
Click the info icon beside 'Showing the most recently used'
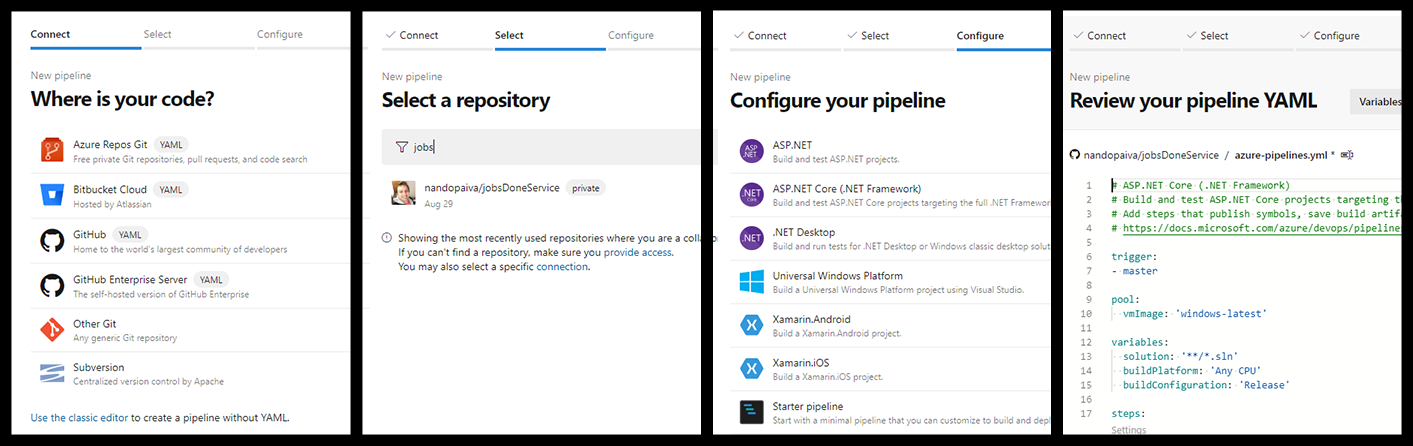coord(387,238)
